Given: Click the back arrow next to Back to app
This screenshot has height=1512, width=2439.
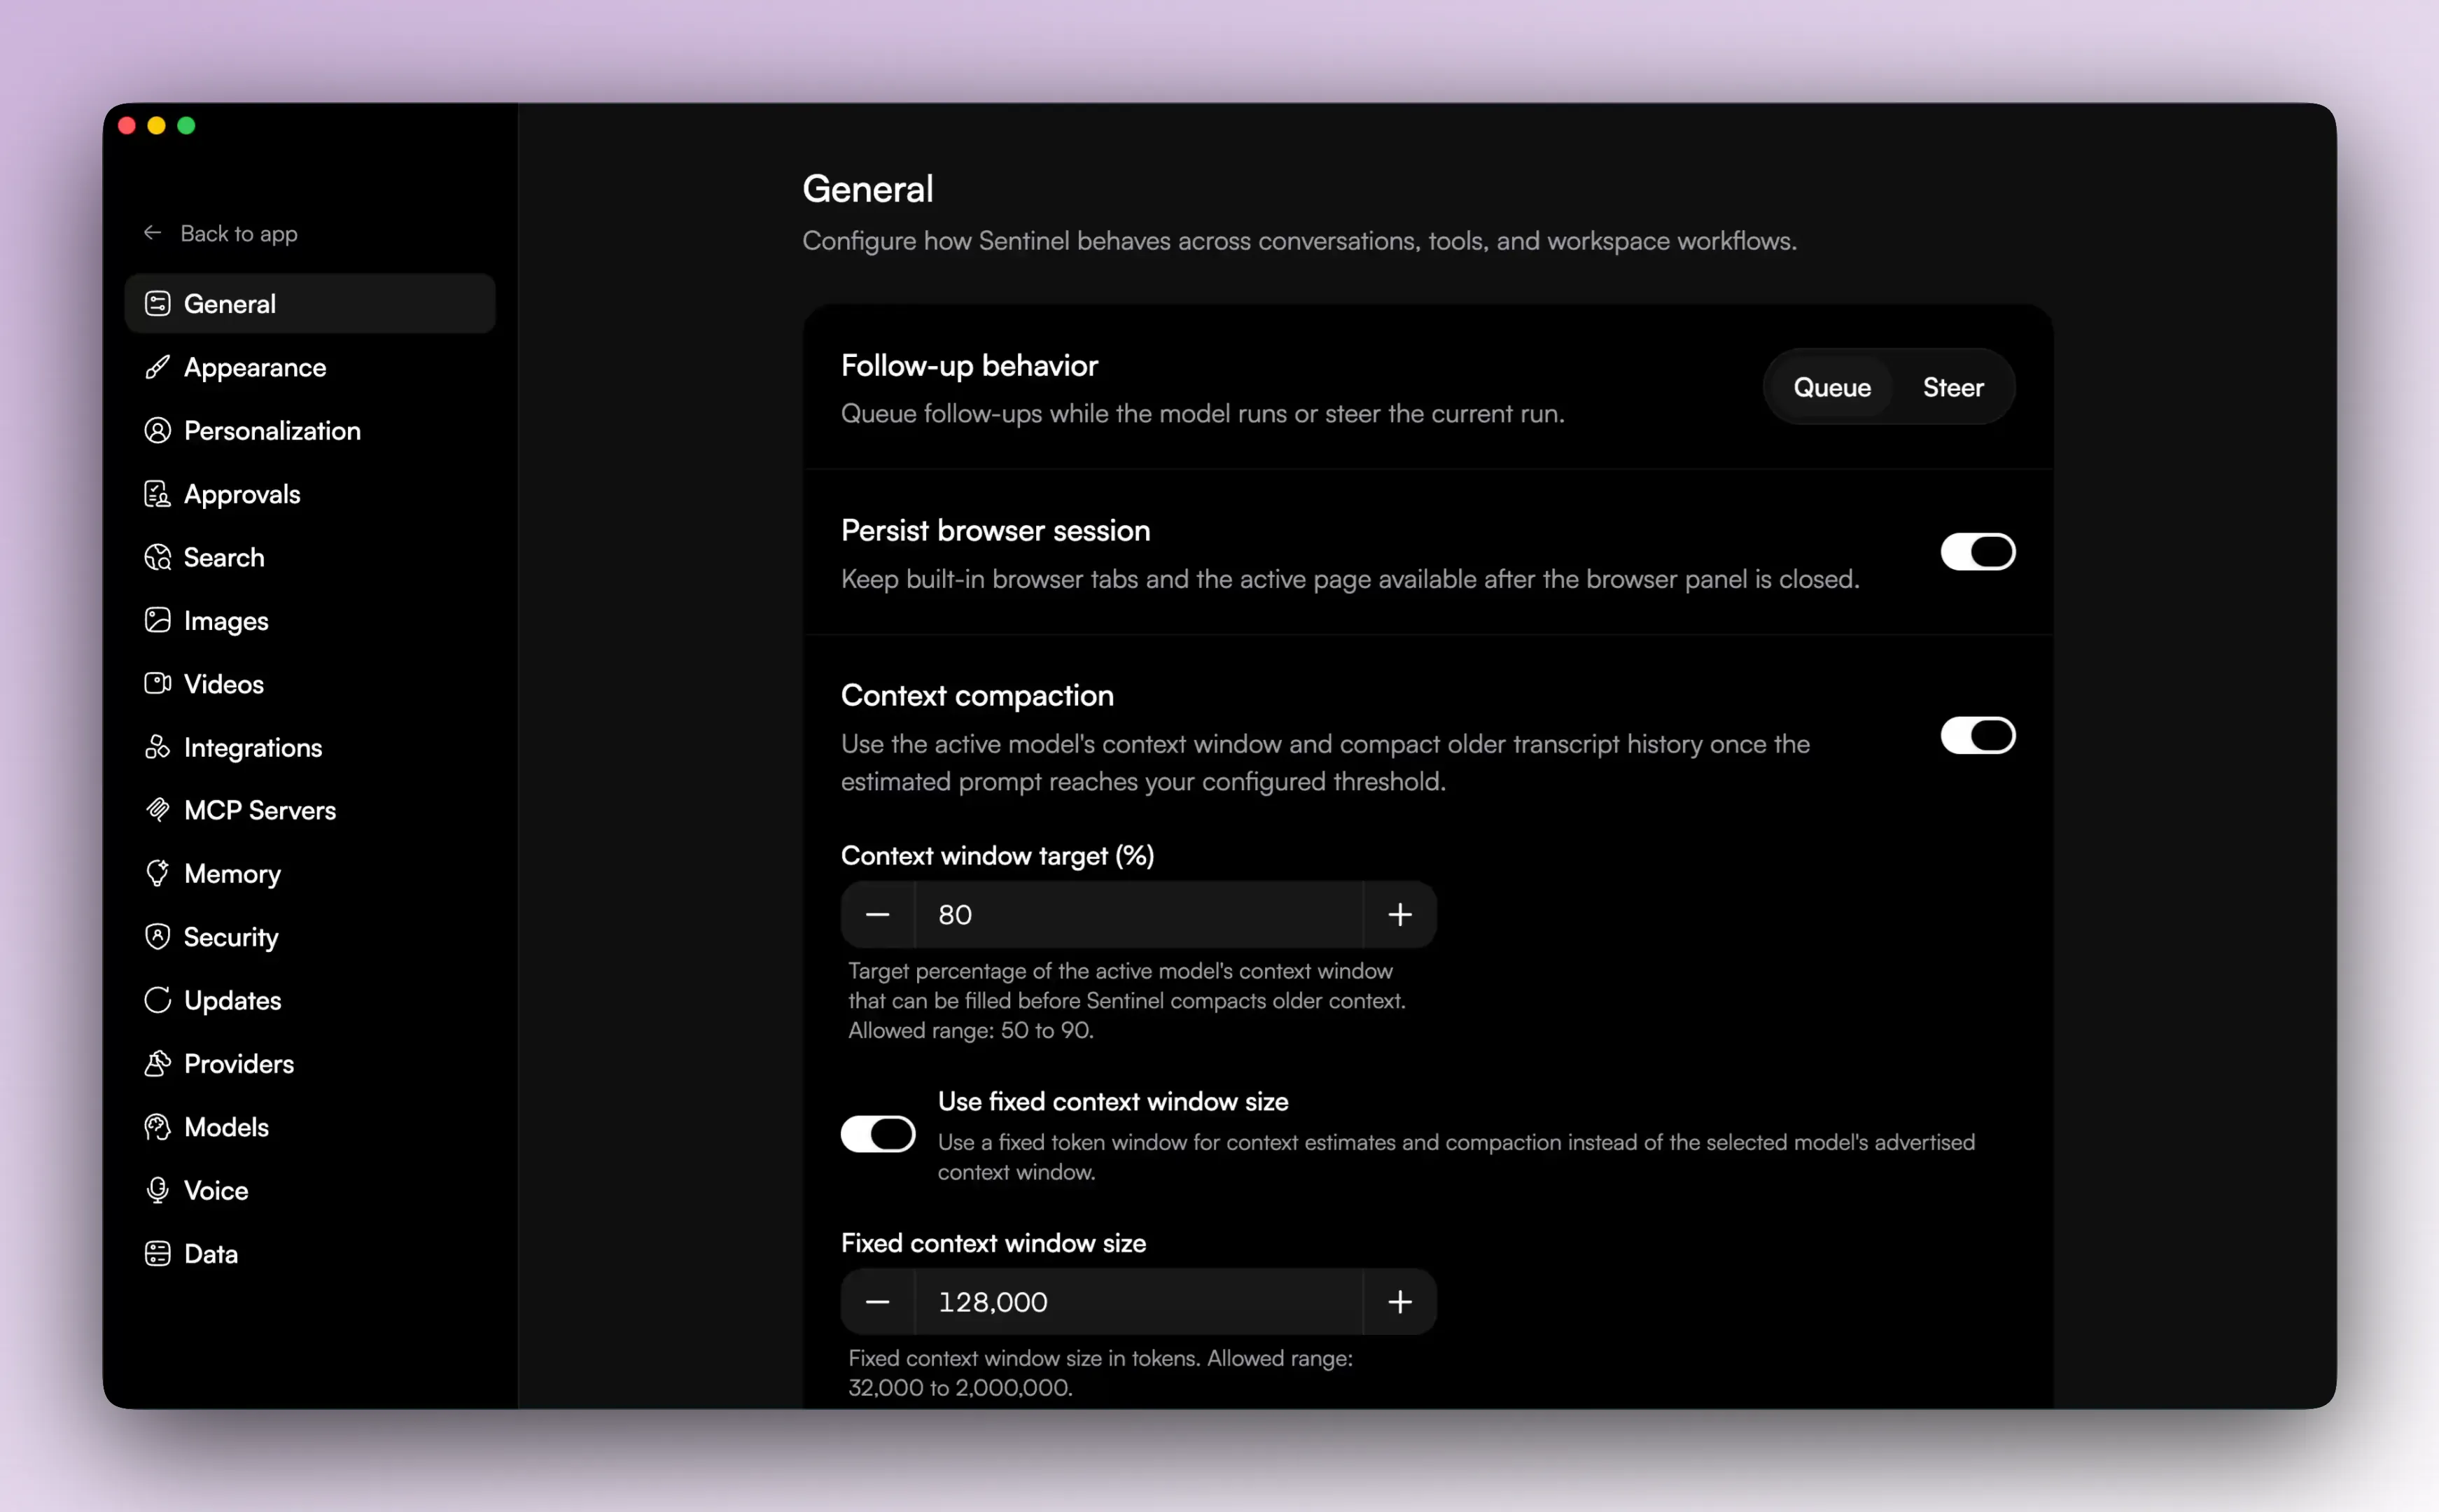Looking at the screenshot, I should [x=152, y=232].
